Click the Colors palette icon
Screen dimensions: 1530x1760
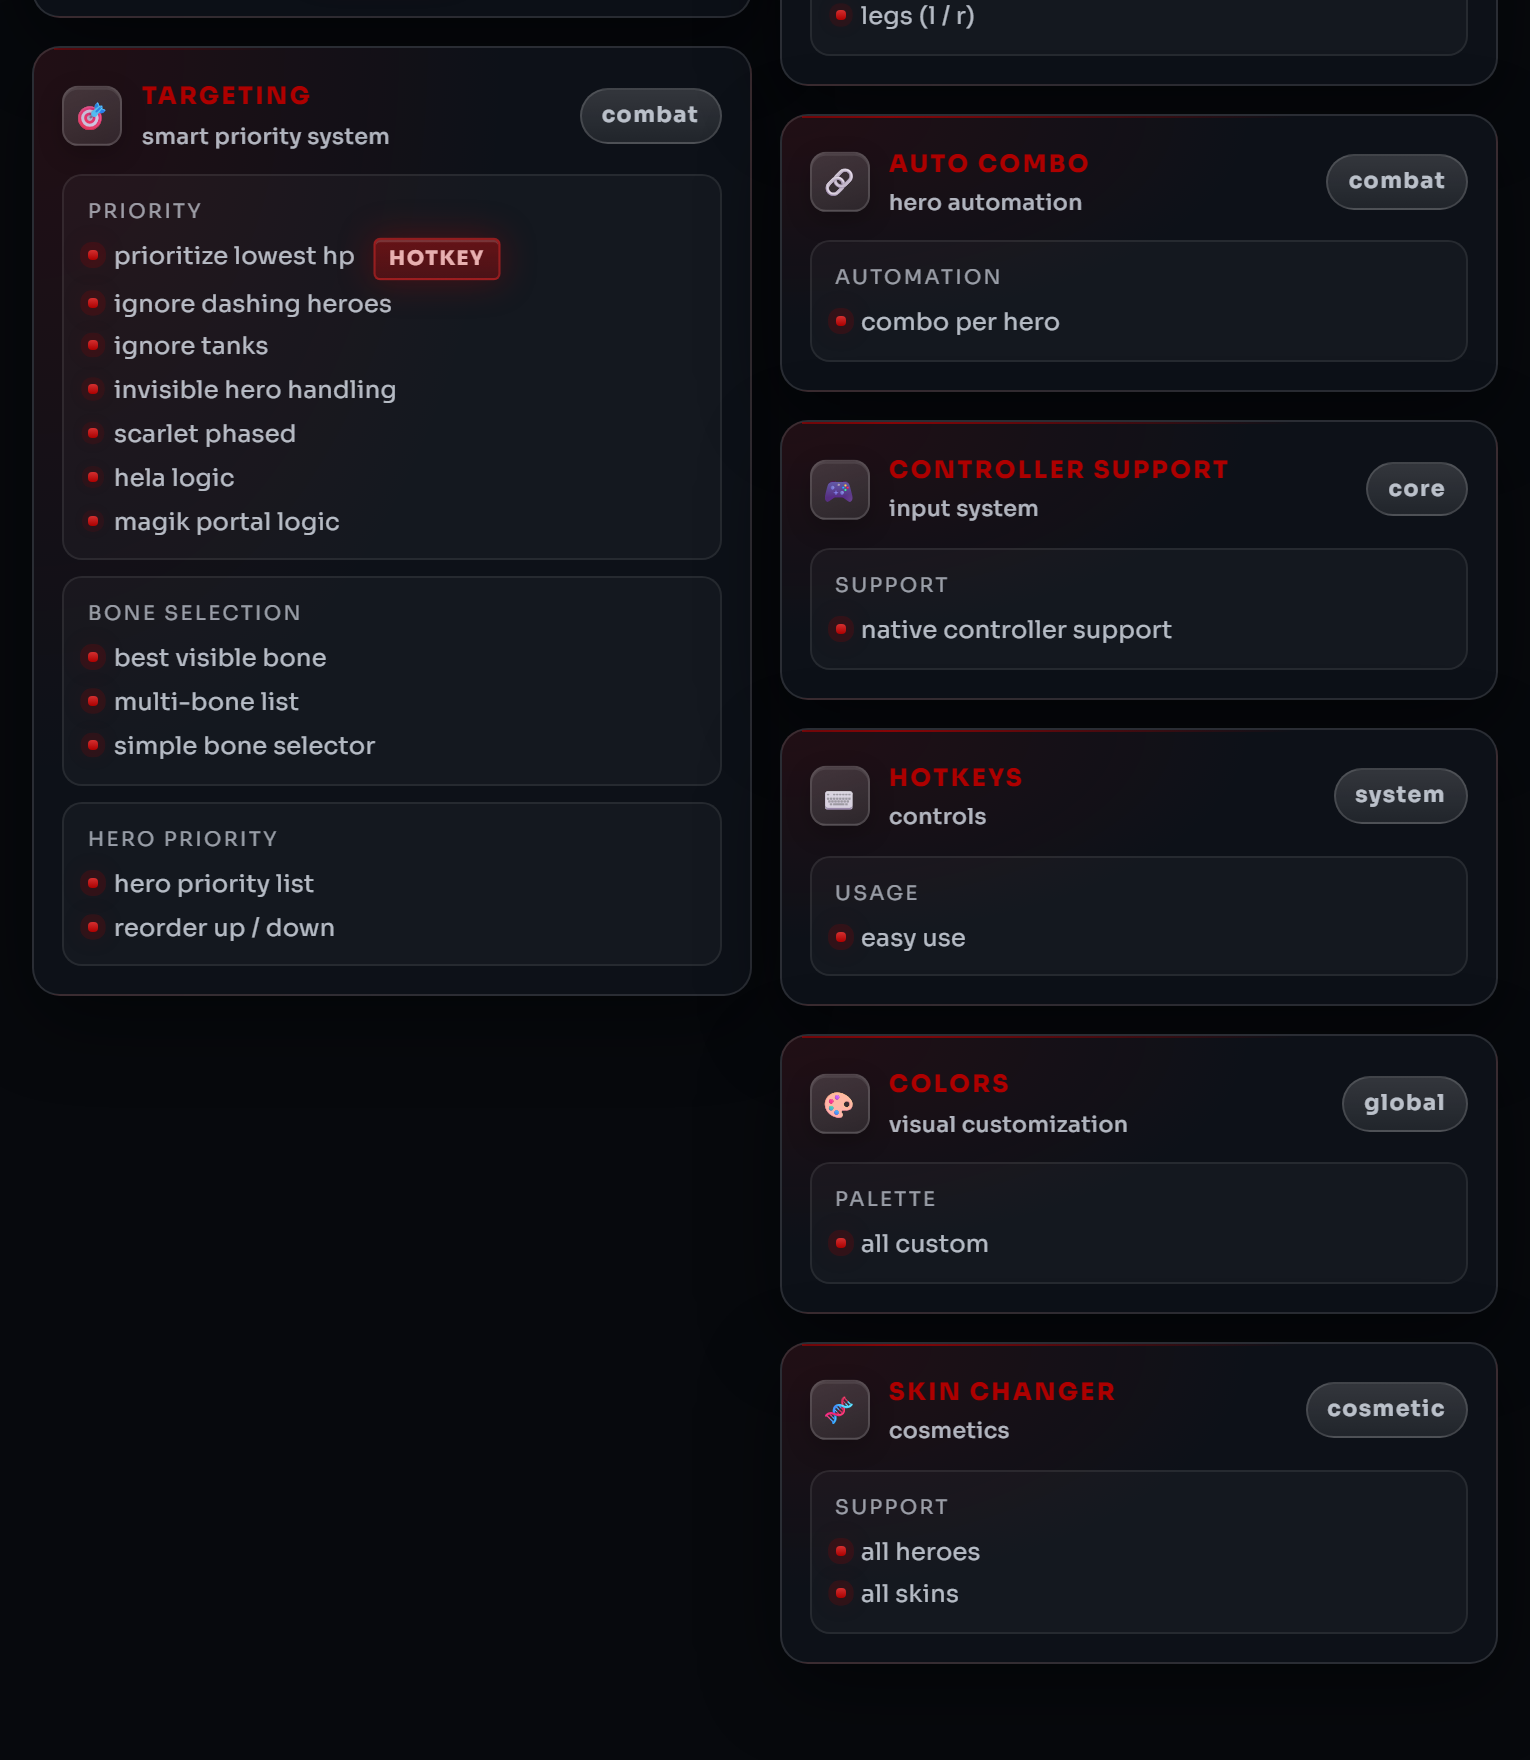pos(839,1104)
